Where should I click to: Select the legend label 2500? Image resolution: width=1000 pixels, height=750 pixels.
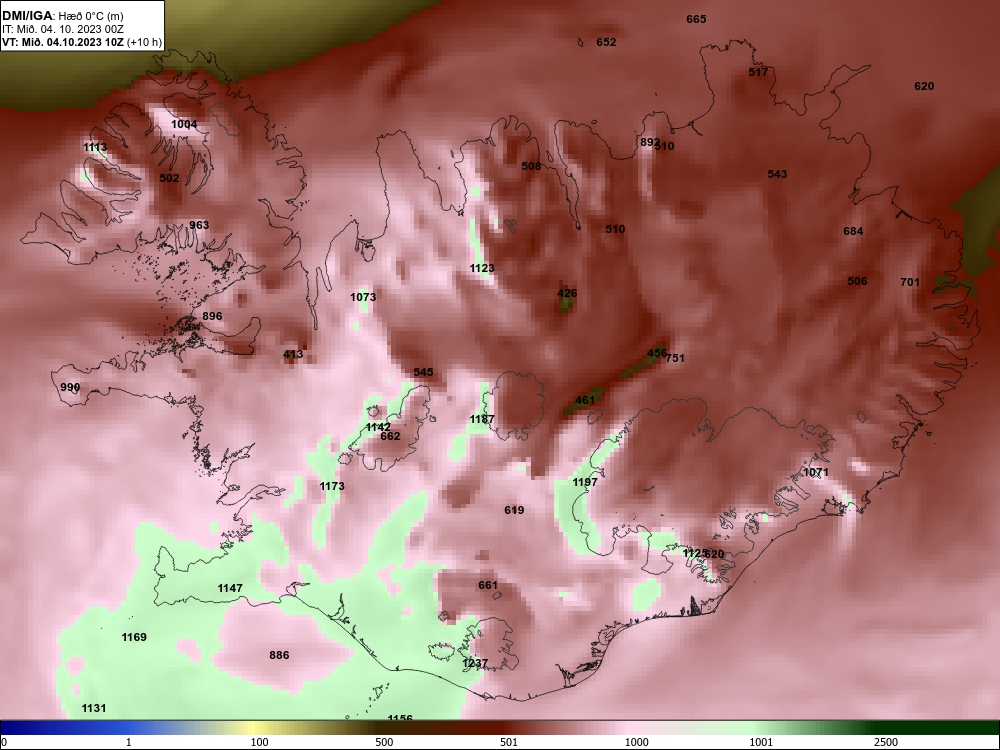tap(886, 742)
